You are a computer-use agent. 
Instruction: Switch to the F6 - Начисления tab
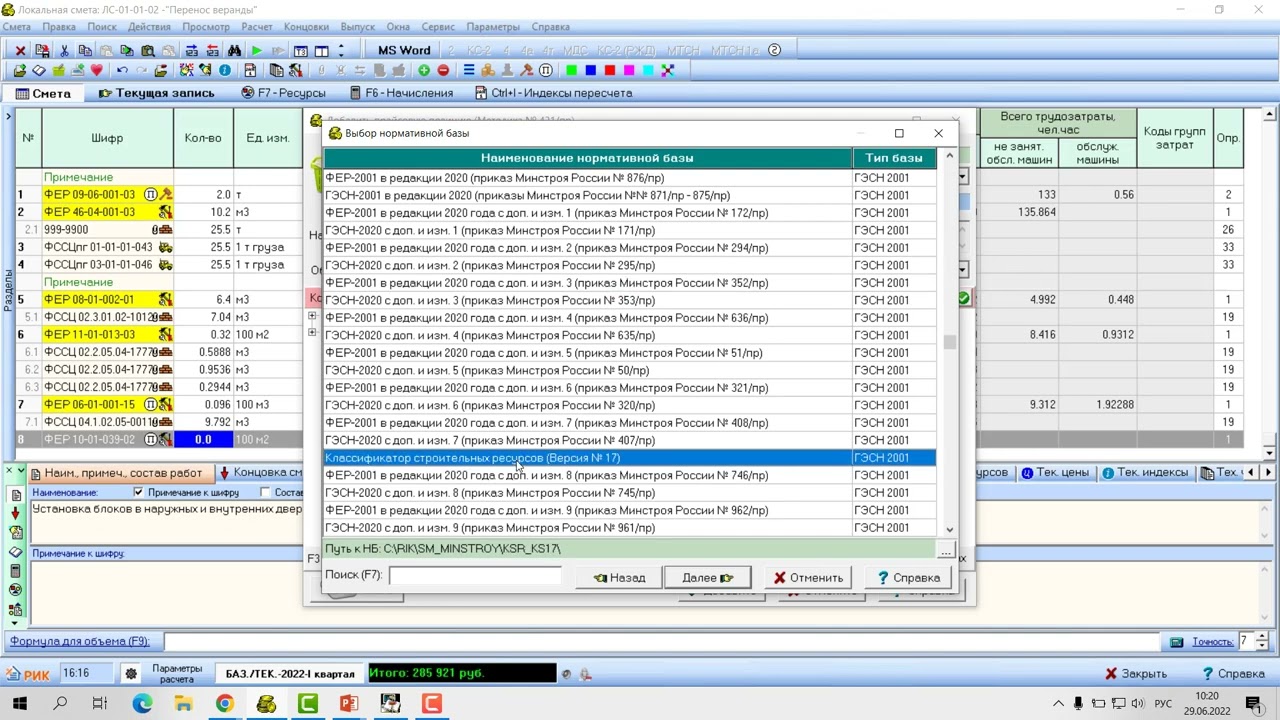400,93
